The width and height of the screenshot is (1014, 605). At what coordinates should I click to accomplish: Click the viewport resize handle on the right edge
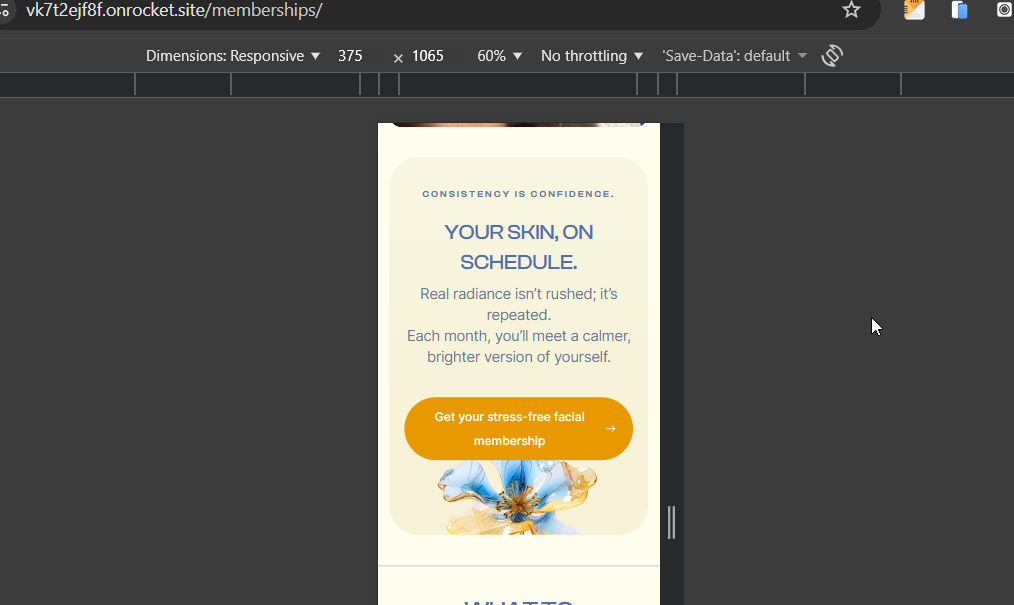[x=671, y=522]
